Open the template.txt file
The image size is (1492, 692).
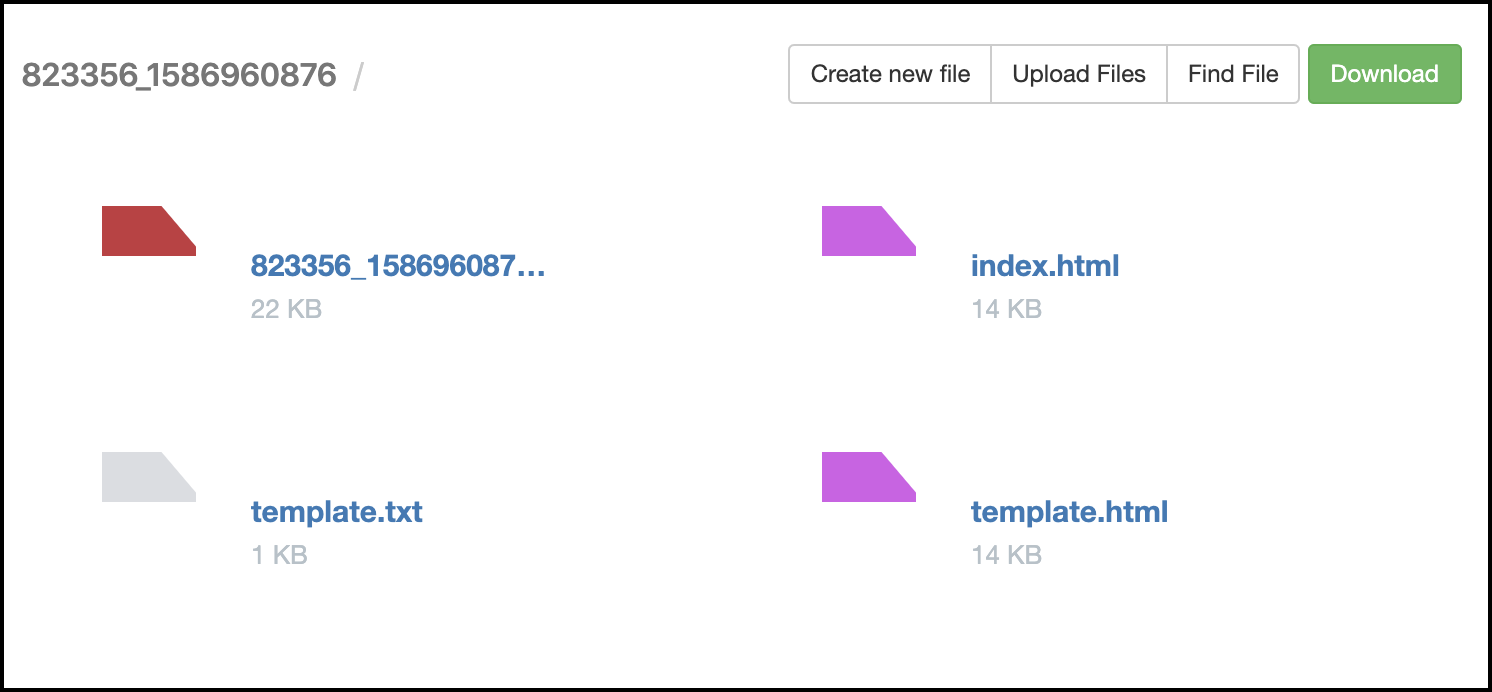point(337,512)
